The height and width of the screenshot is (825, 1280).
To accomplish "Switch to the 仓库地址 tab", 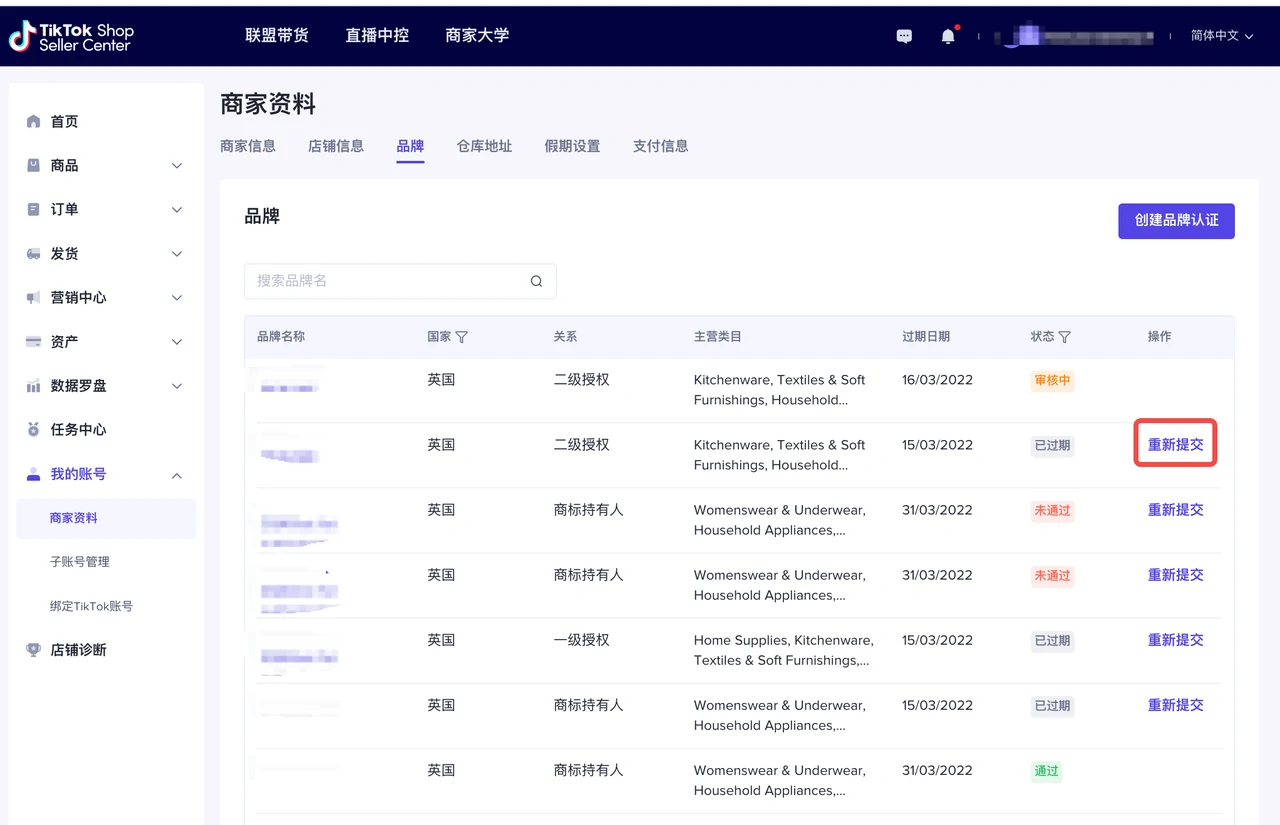I will [x=484, y=146].
